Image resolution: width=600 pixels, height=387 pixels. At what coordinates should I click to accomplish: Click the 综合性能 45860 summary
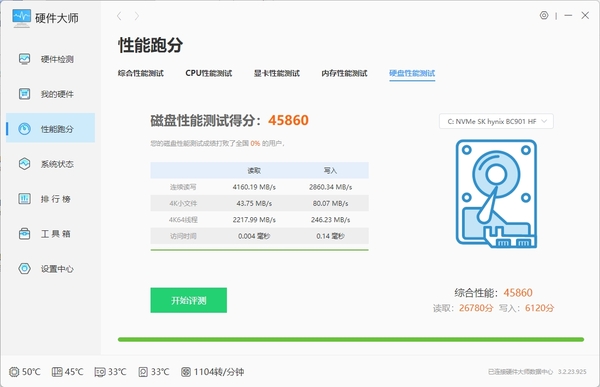click(x=493, y=293)
